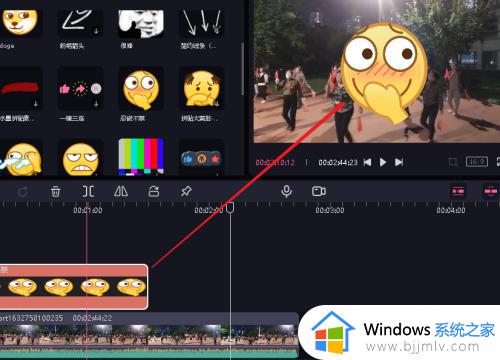Split the clip using the split tool
Viewport: 500px width, 360px height.
tap(88, 191)
